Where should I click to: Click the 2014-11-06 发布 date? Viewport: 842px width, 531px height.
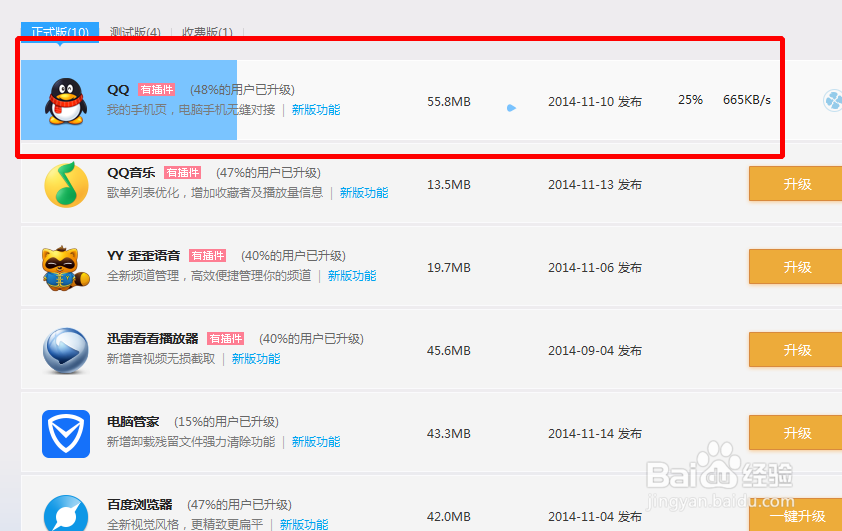coord(595,268)
